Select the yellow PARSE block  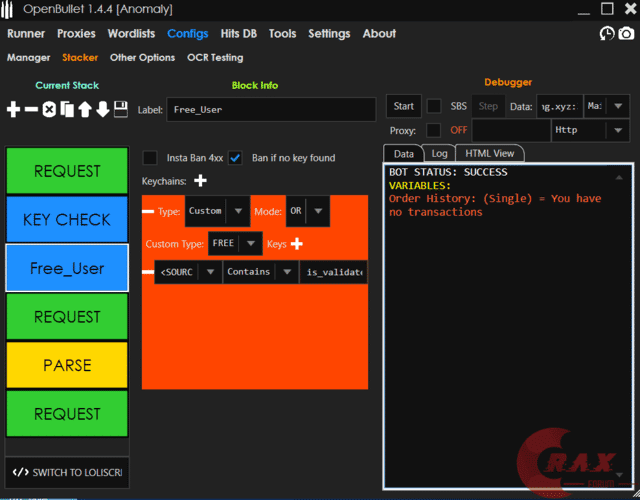pos(67,366)
